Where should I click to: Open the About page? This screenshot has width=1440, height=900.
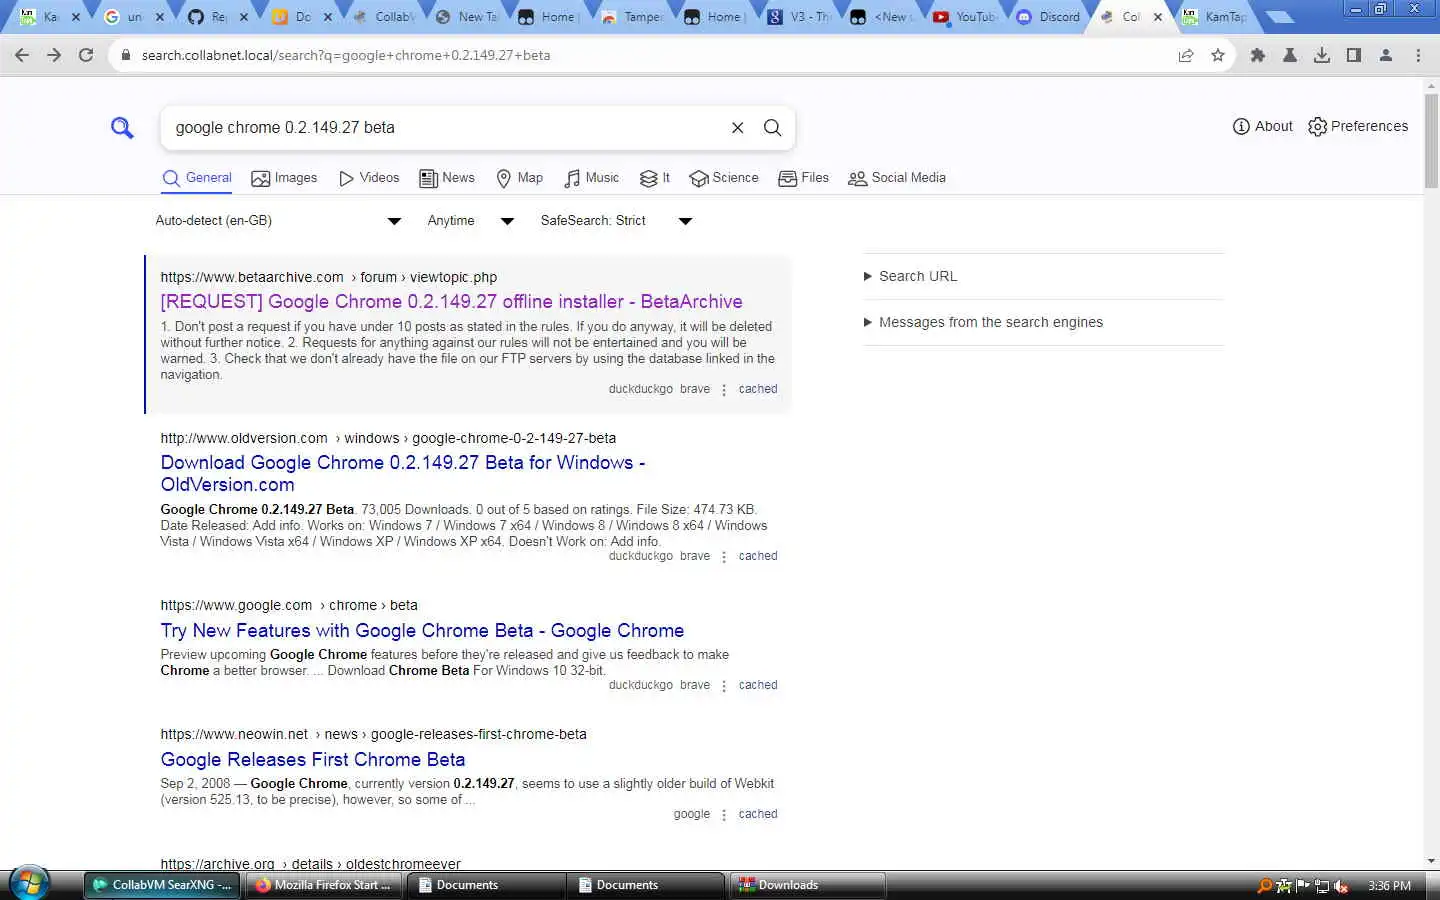point(1262,126)
